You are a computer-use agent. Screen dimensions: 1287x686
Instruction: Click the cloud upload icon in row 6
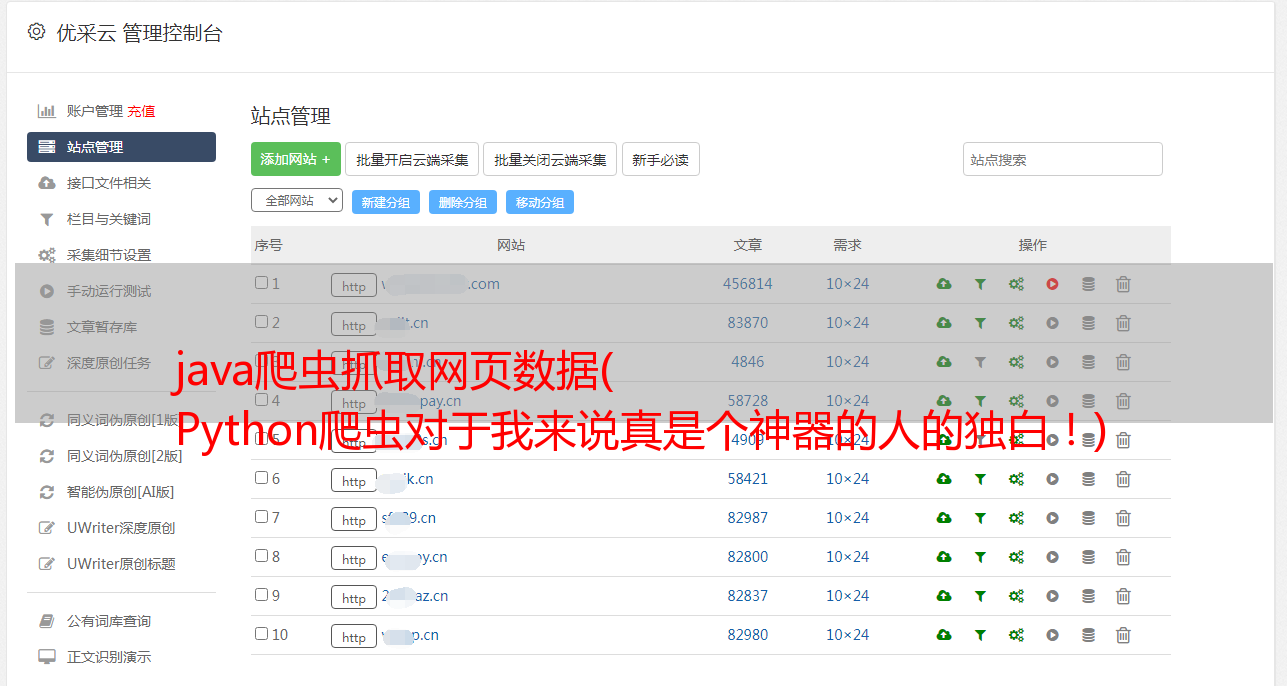tap(944, 479)
